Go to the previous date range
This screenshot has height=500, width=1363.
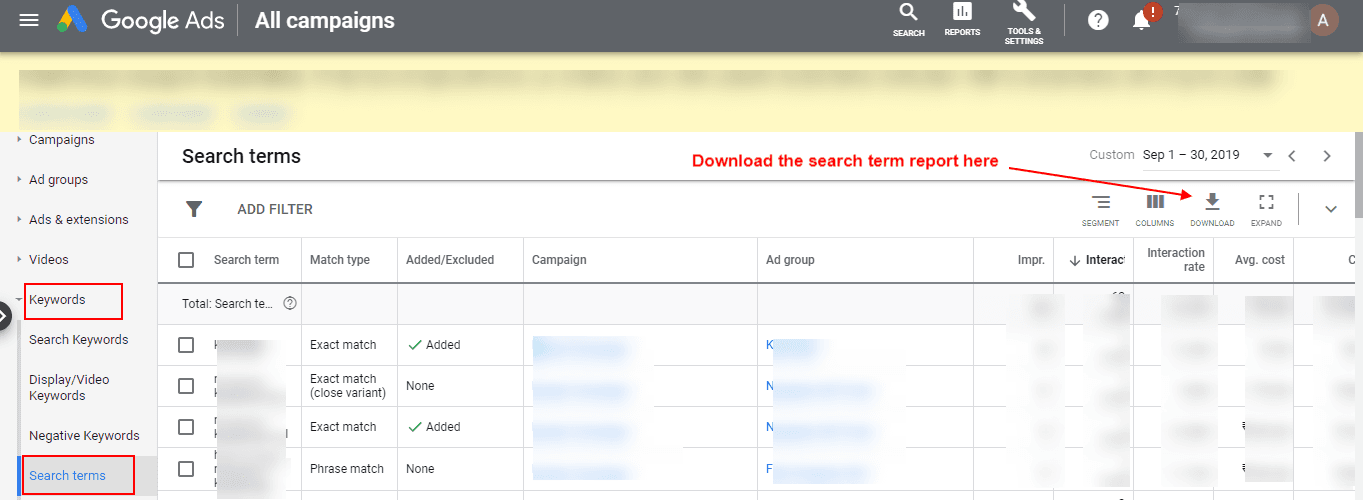[x=1292, y=156]
